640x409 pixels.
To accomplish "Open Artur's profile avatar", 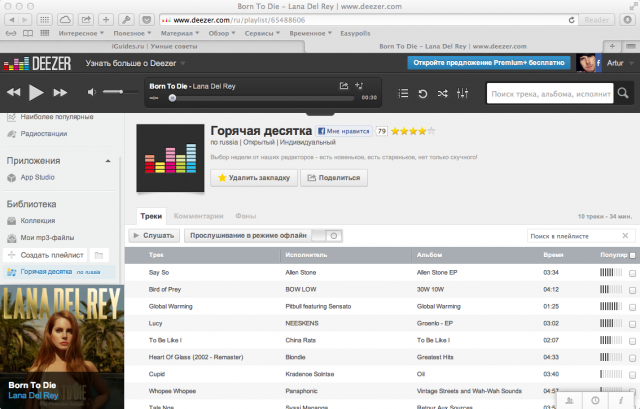I will tap(586, 63).
